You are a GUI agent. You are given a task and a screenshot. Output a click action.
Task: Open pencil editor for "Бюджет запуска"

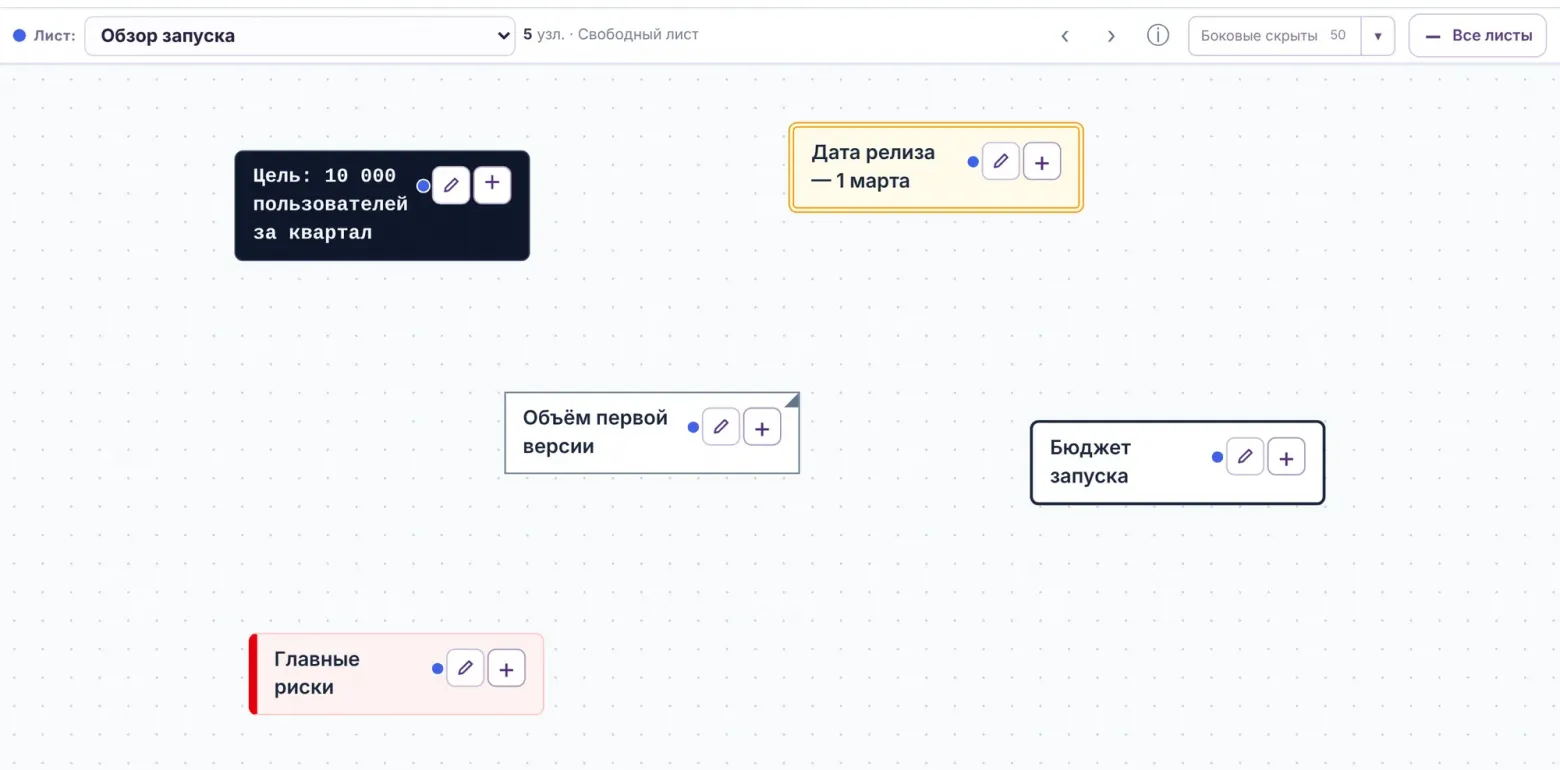pos(1245,457)
